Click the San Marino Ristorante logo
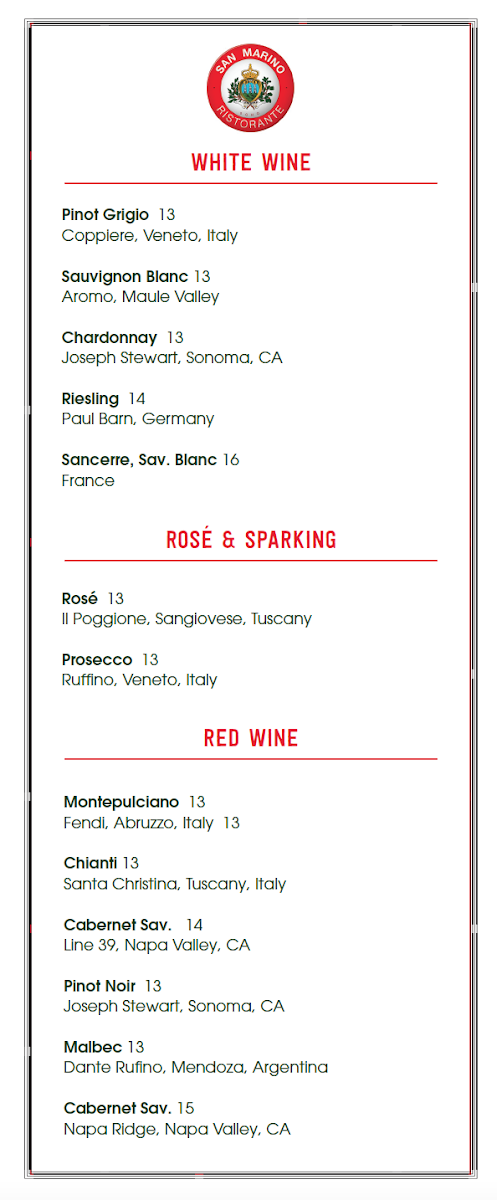The width and height of the screenshot is (497, 1200). [250, 88]
